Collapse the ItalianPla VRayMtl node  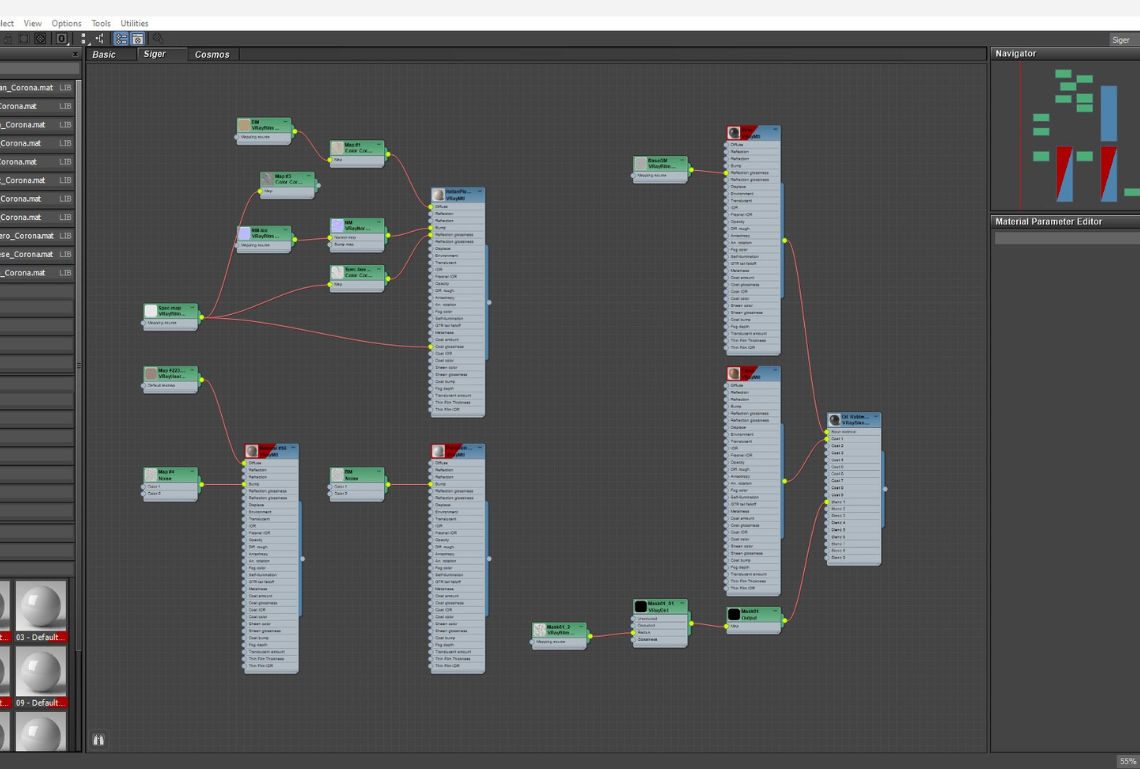(479, 191)
